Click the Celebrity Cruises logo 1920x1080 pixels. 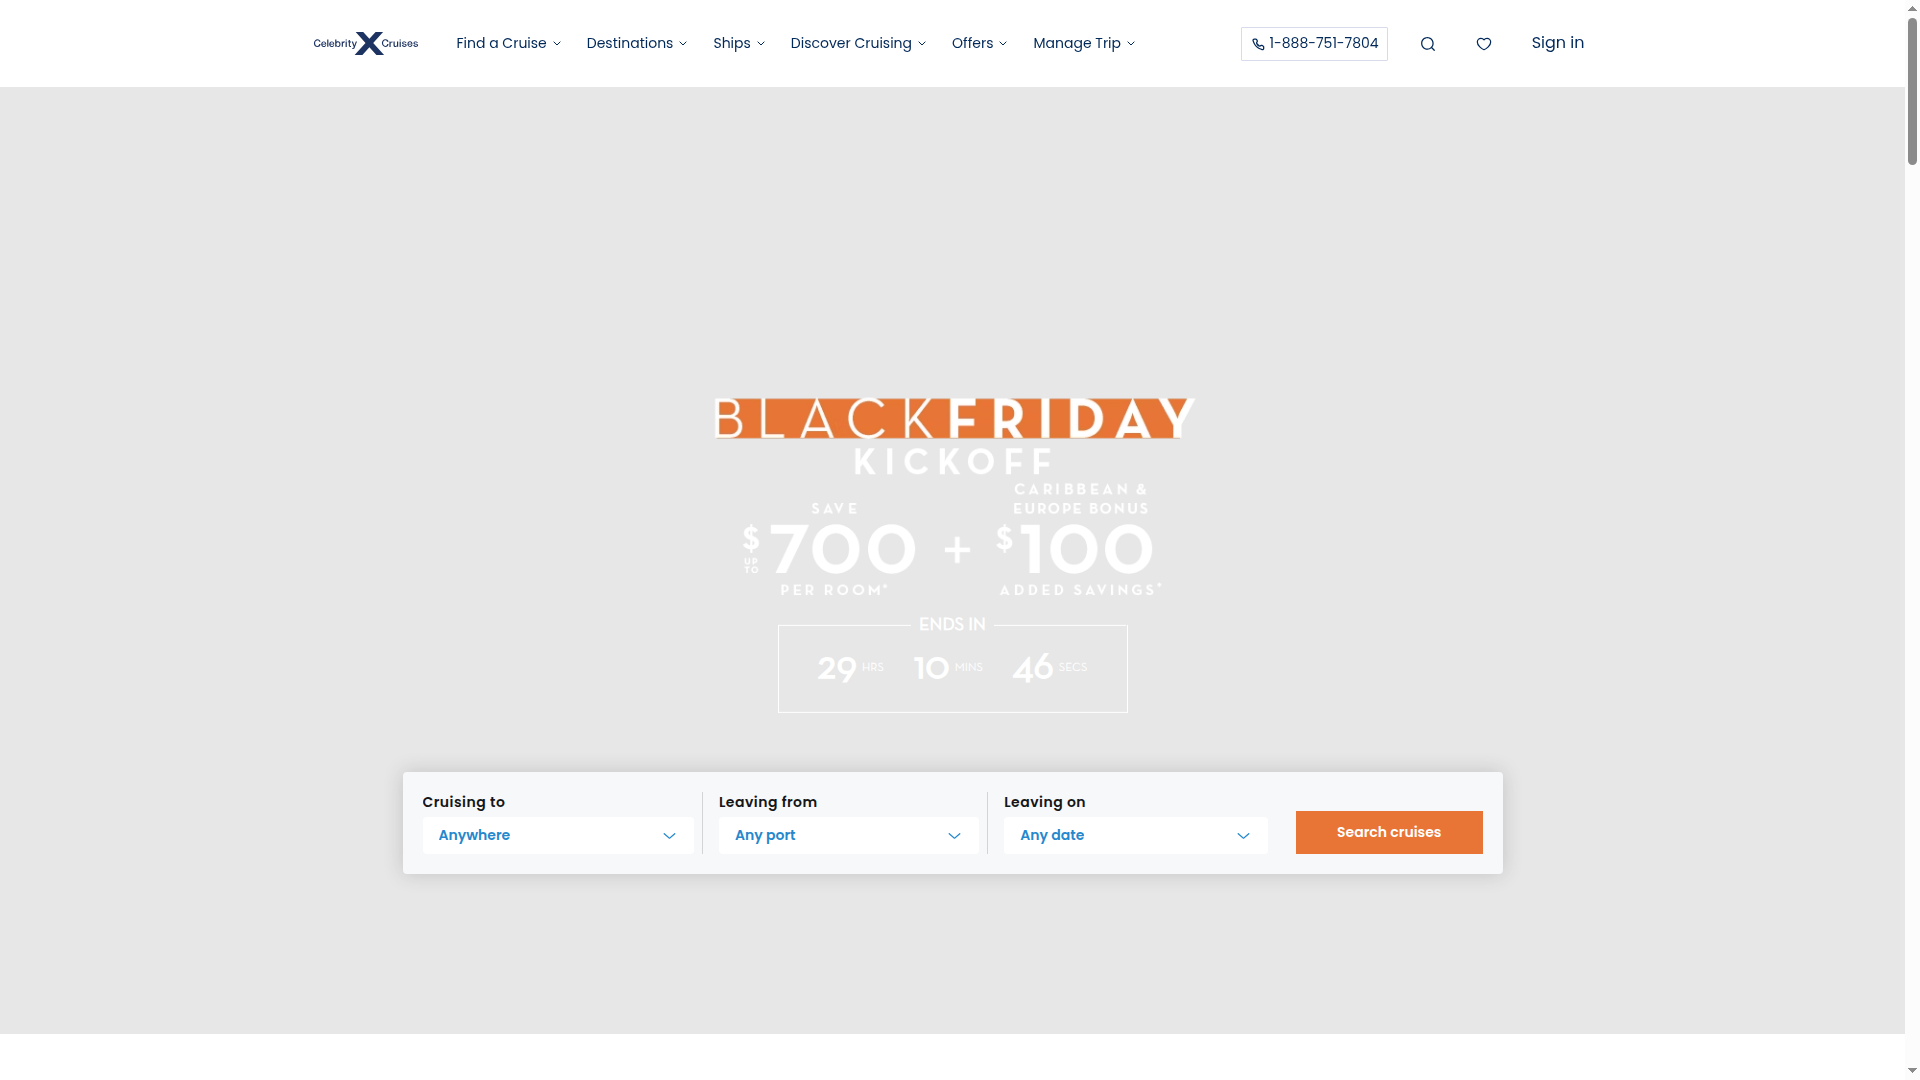click(x=364, y=43)
